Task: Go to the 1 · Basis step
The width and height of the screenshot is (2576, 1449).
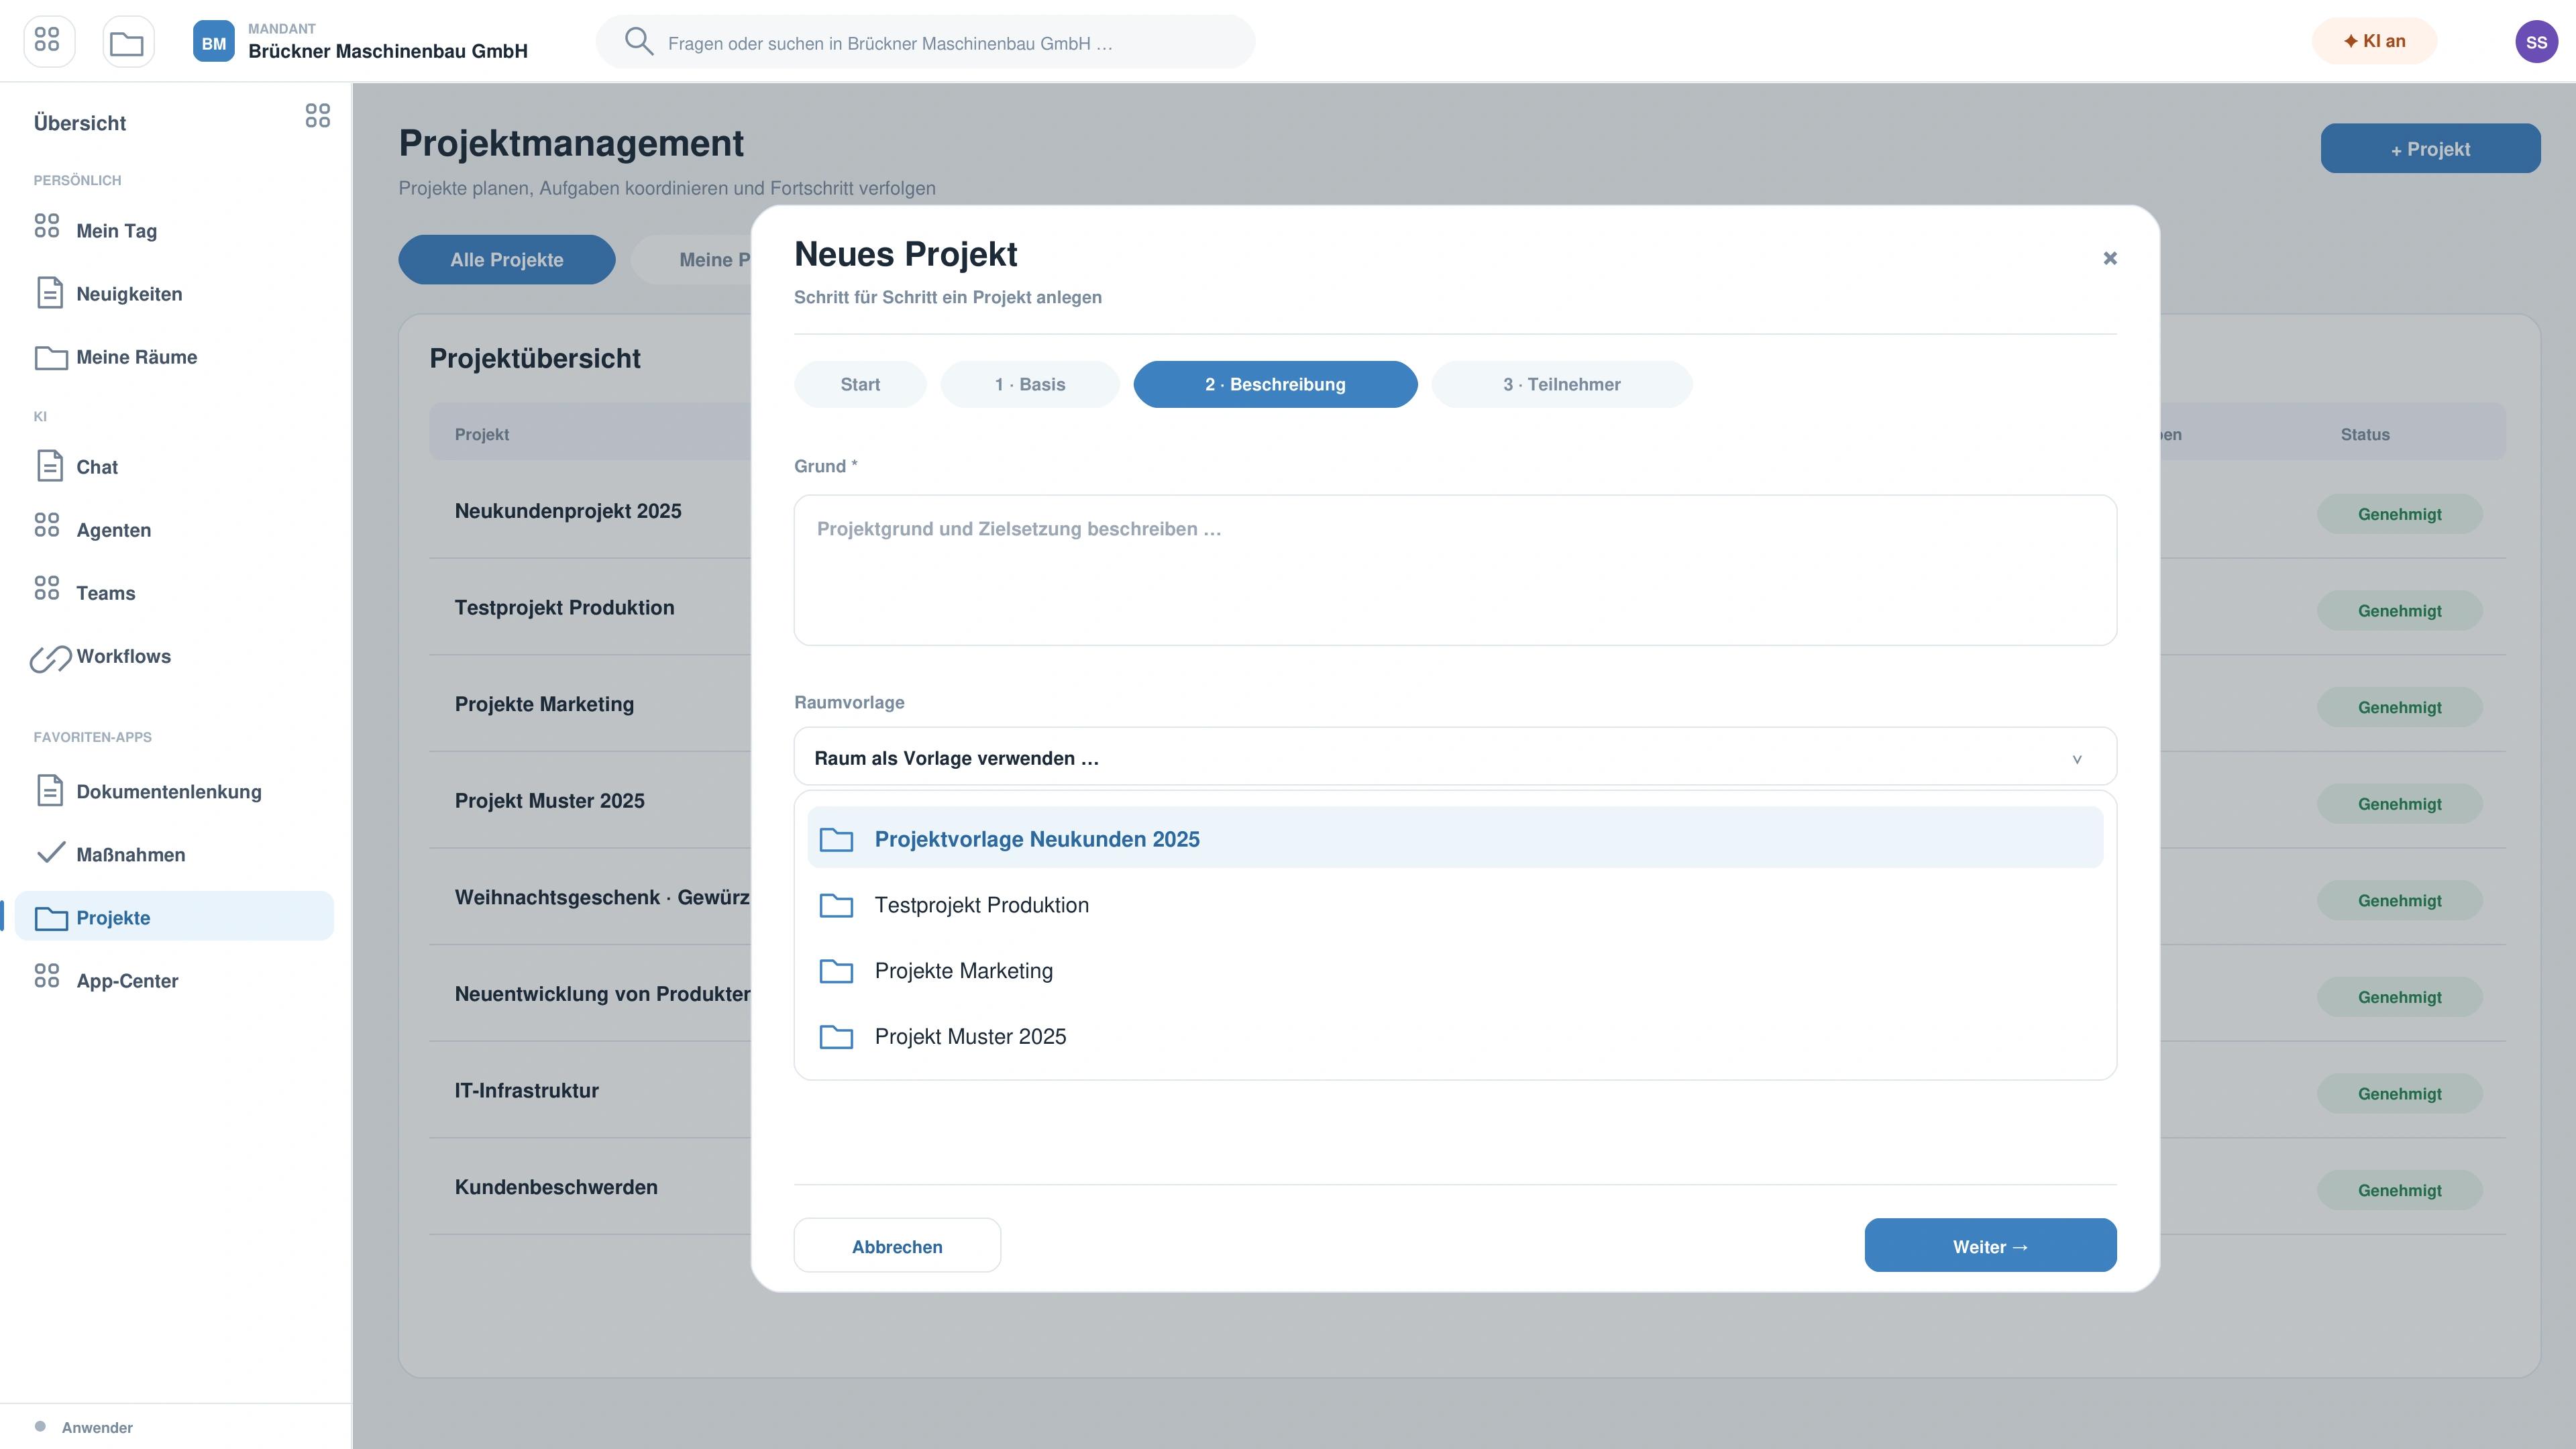Action: (1029, 384)
